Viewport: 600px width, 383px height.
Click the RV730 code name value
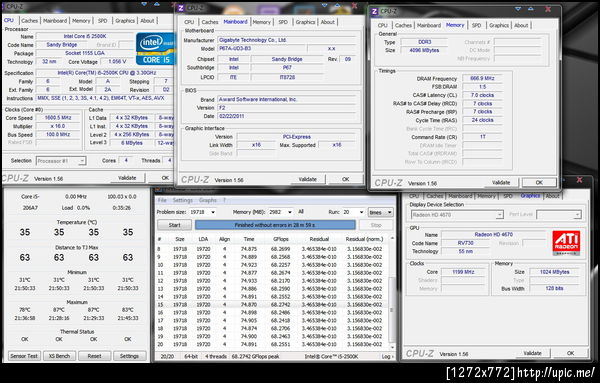point(465,243)
